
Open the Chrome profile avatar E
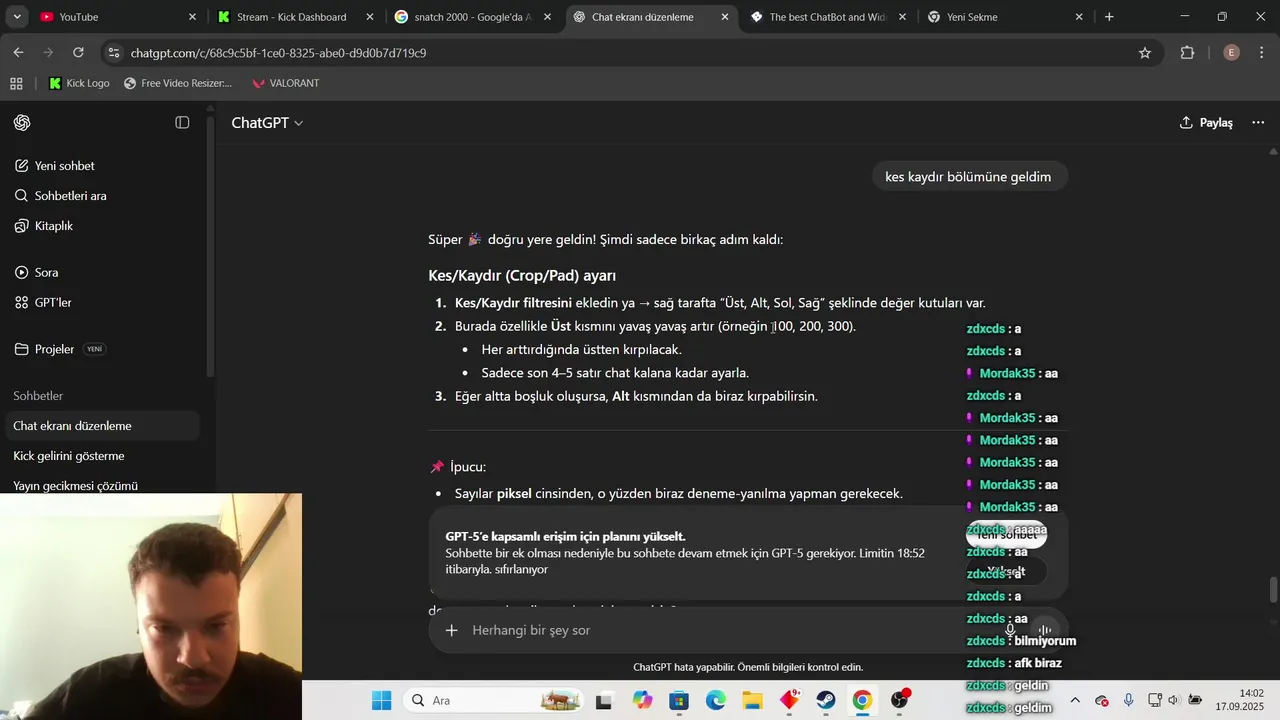click(x=1231, y=53)
